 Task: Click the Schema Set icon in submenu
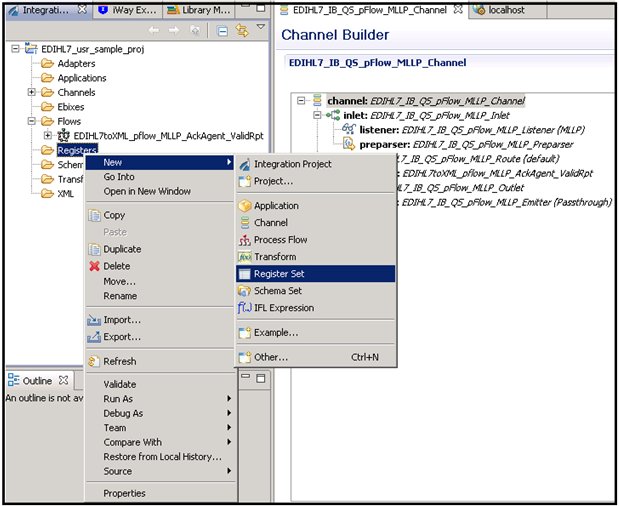point(245,291)
